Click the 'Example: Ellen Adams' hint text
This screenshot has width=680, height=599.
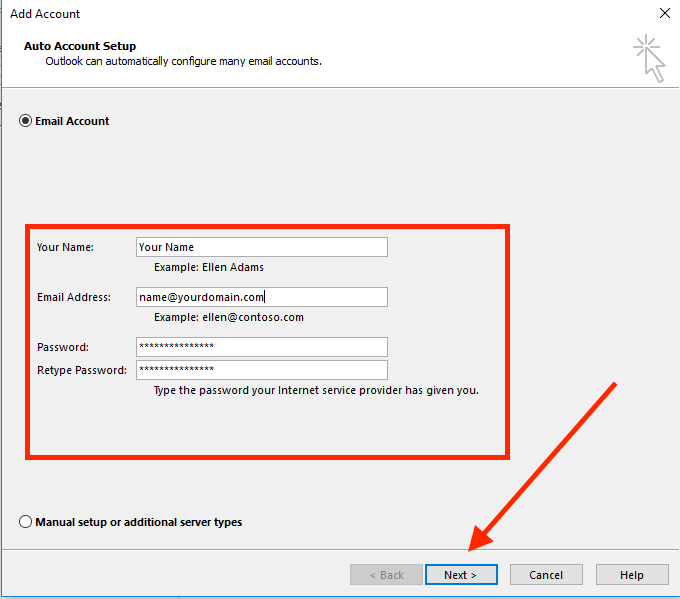[209, 268]
